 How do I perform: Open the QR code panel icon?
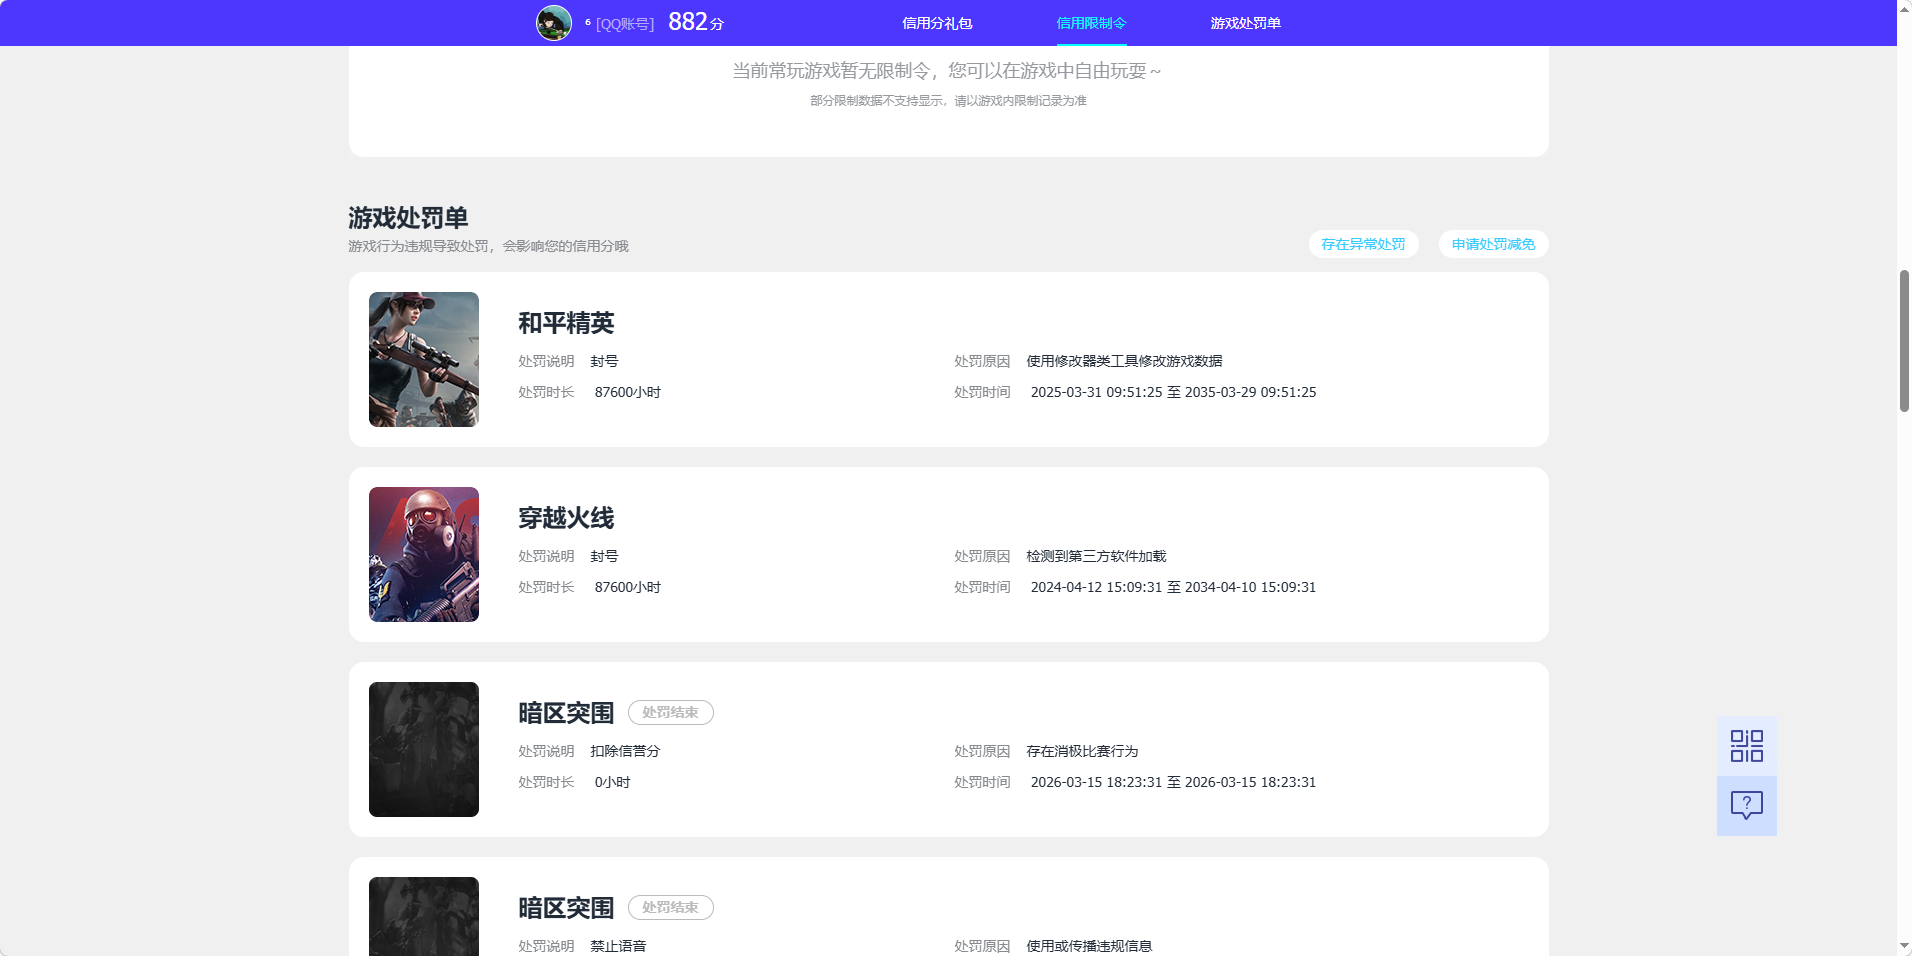[1745, 745]
